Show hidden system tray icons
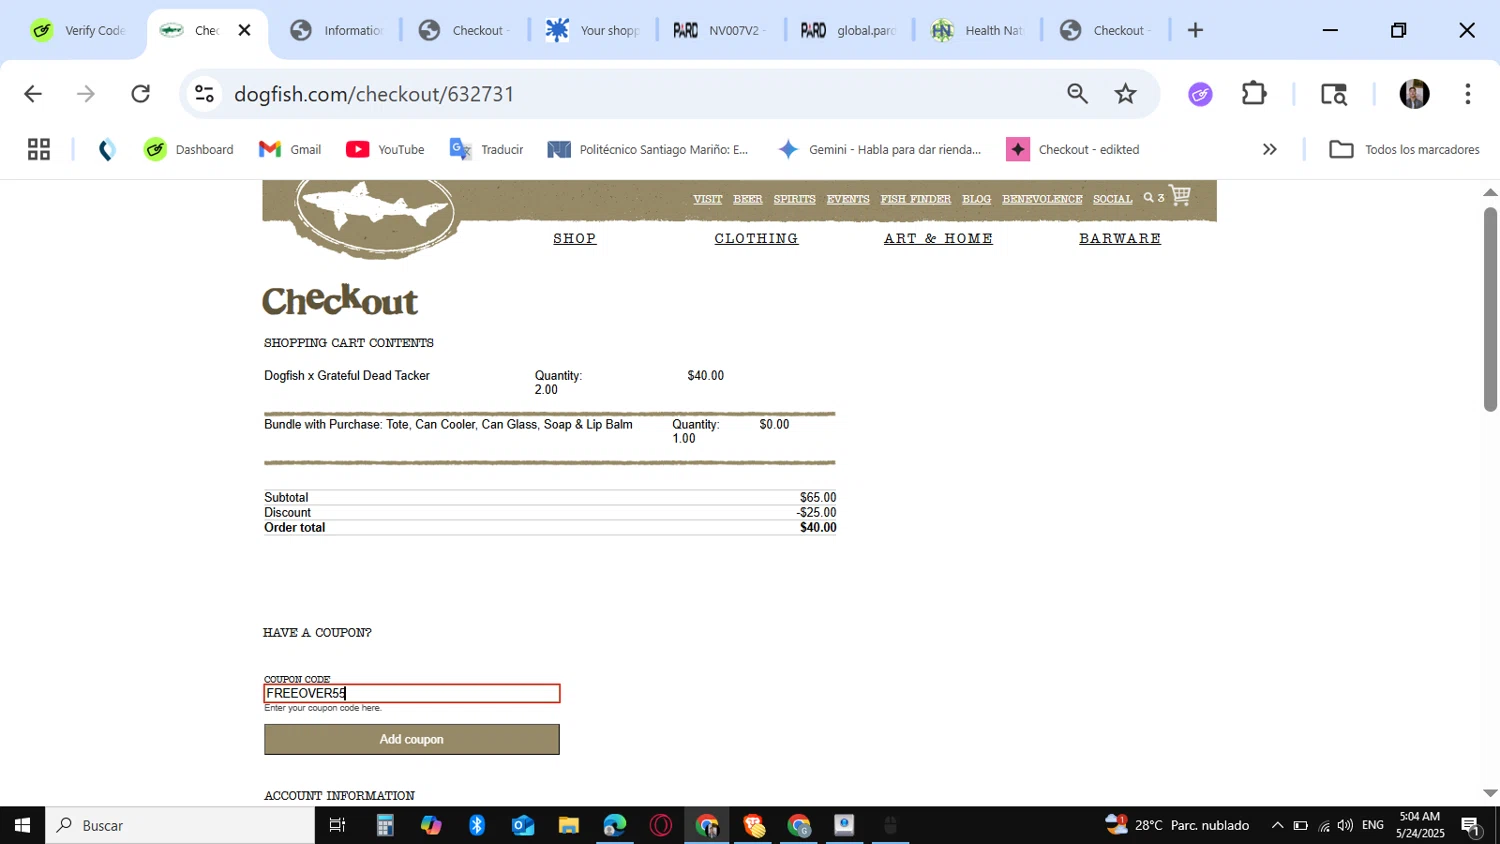1500x844 pixels. point(1277,825)
